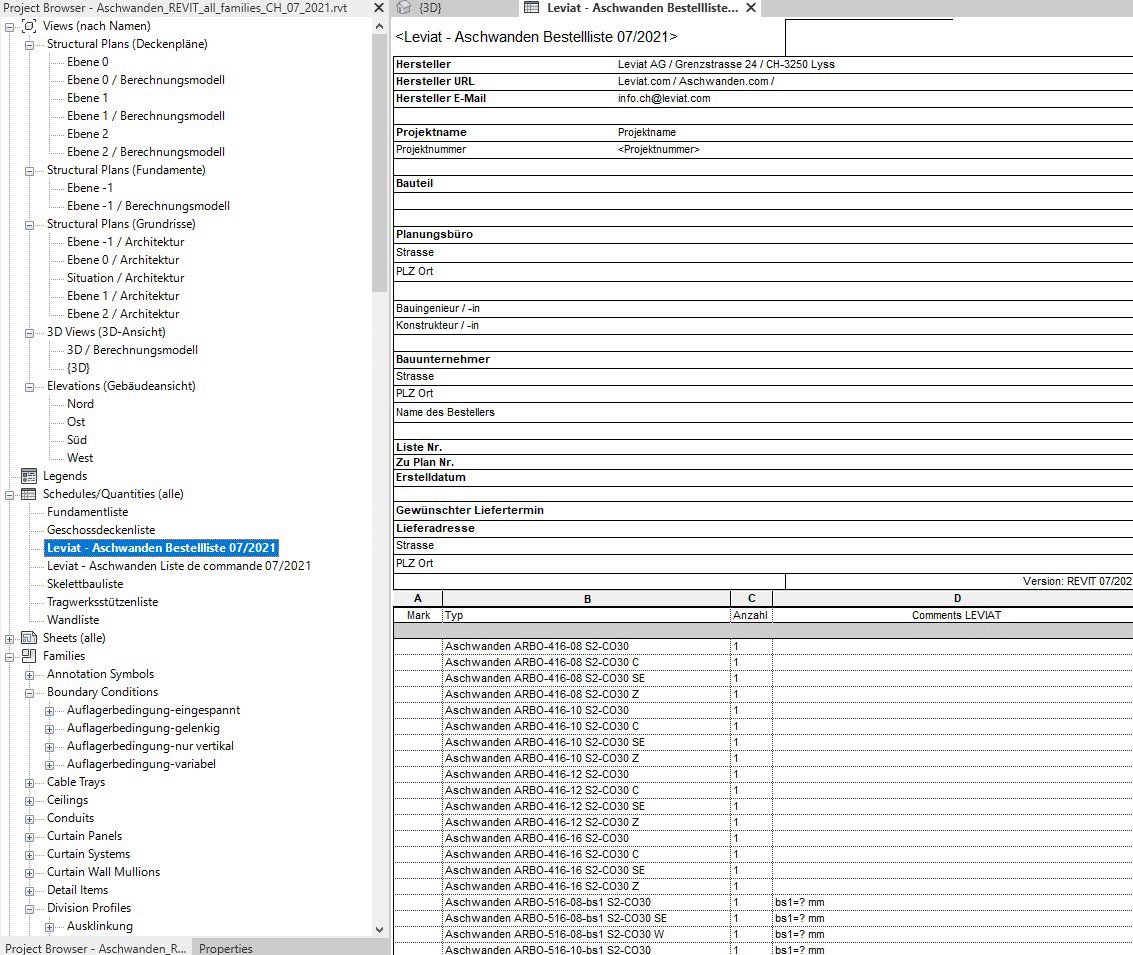Open the Geschossdeckenliste schedule

point(101,530)
